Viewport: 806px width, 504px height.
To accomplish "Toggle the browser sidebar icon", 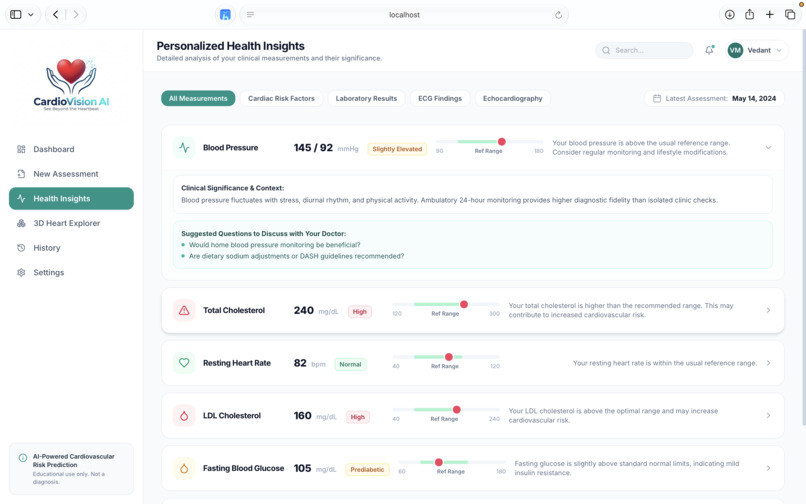I will click(x=16, y=14).
